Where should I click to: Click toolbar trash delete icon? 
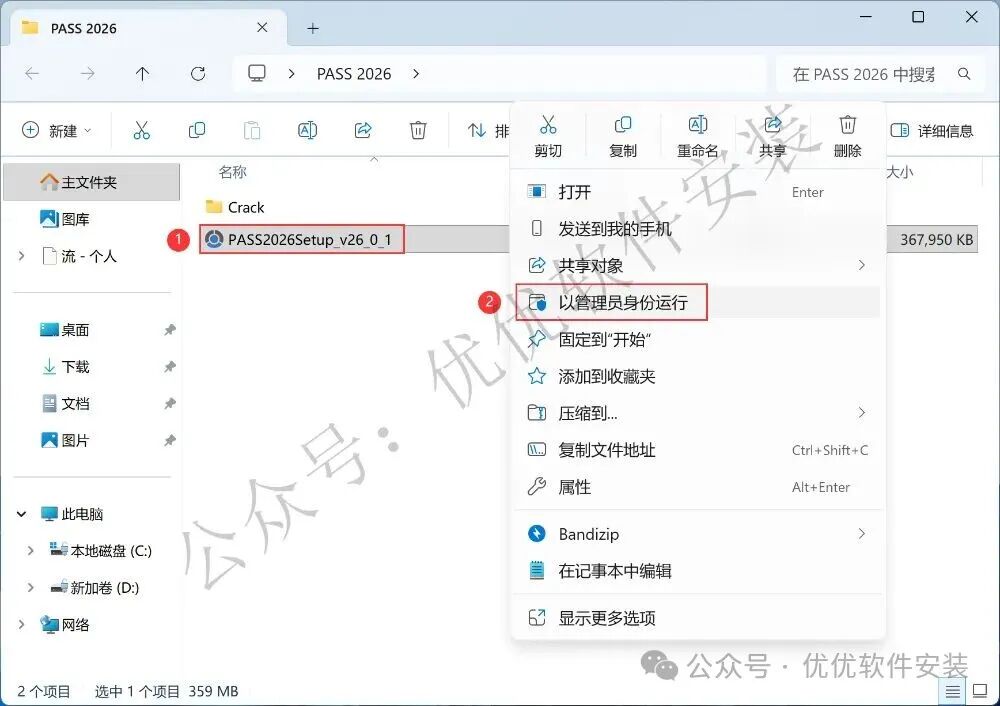coord(418,130)
